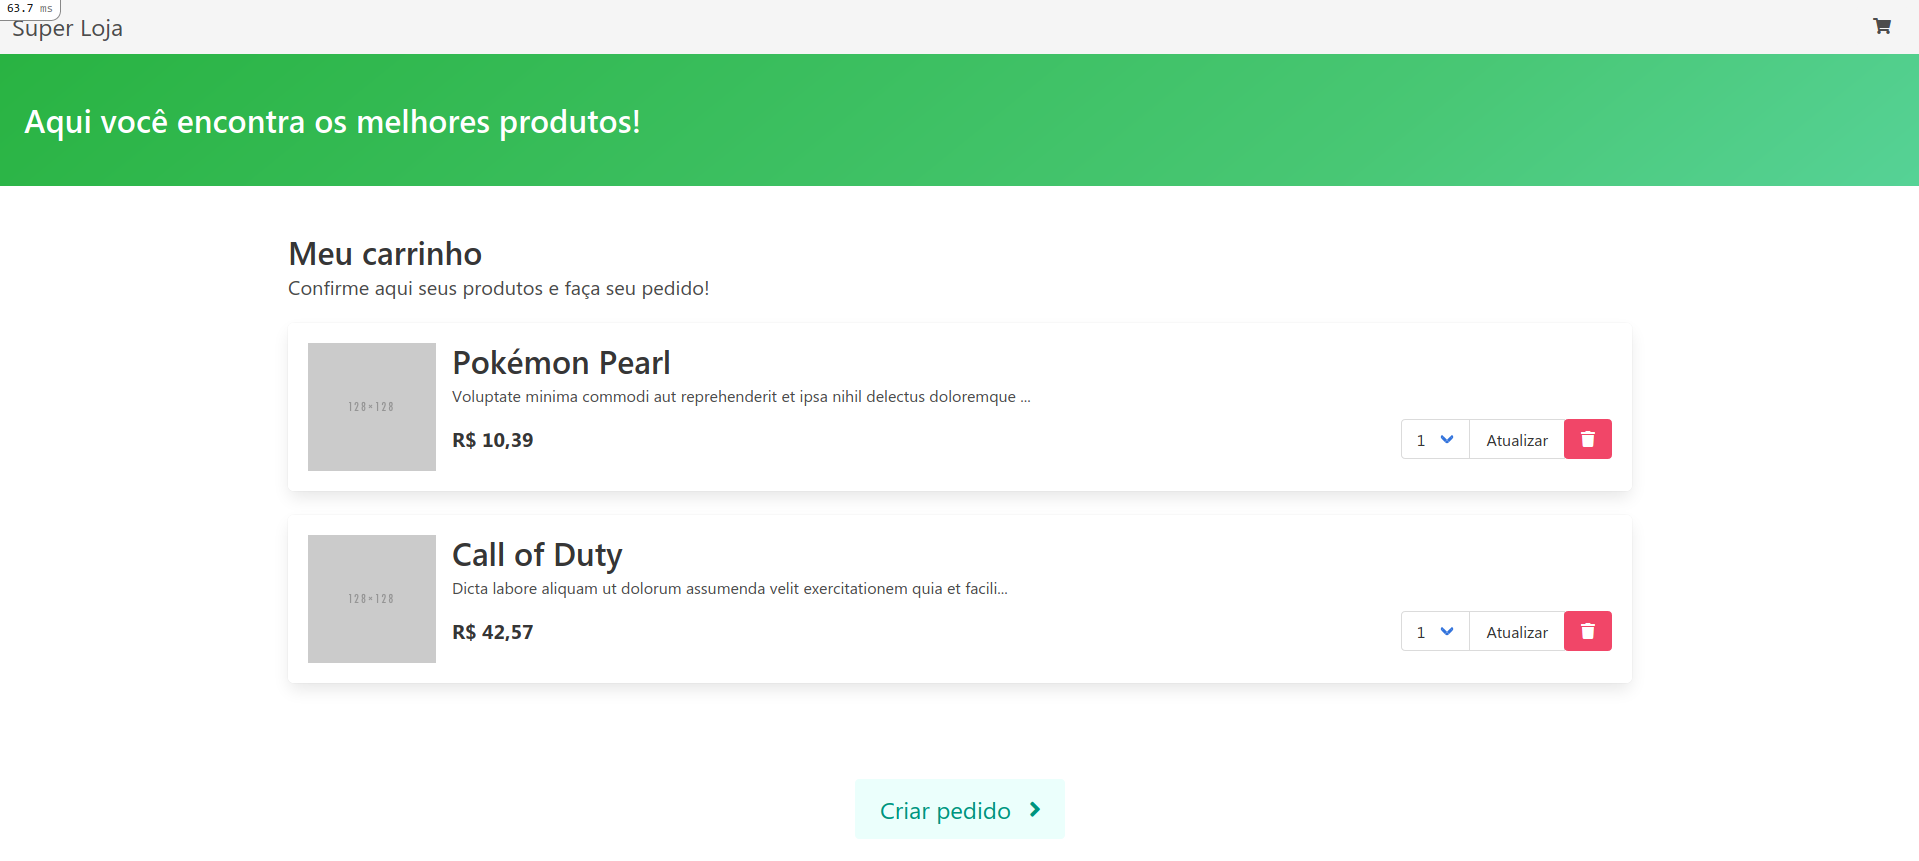Click the price R$ 10,39
This screenshot has height=861, width=1919.
[x=493, y=440]
